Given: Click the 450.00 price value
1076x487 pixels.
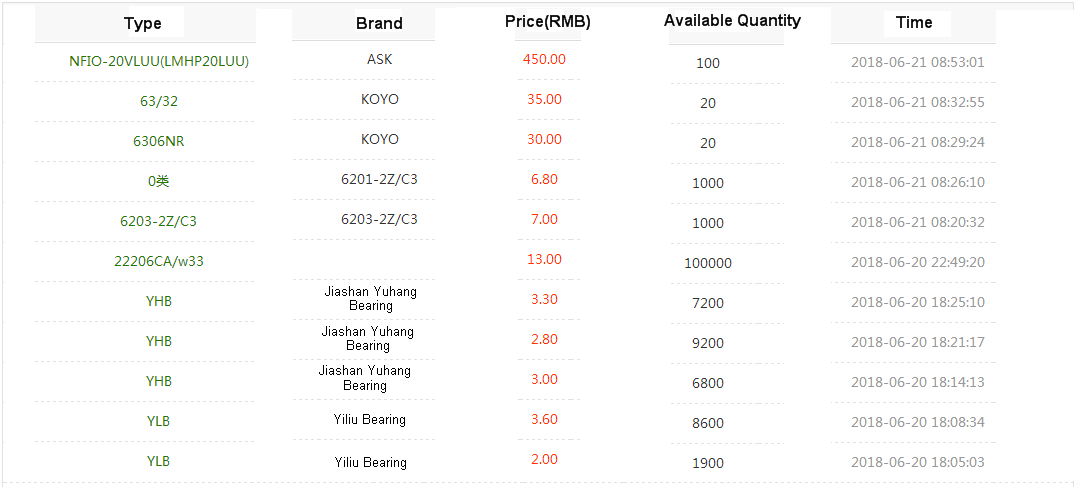Looking at the screenshot, I should 544,59.
